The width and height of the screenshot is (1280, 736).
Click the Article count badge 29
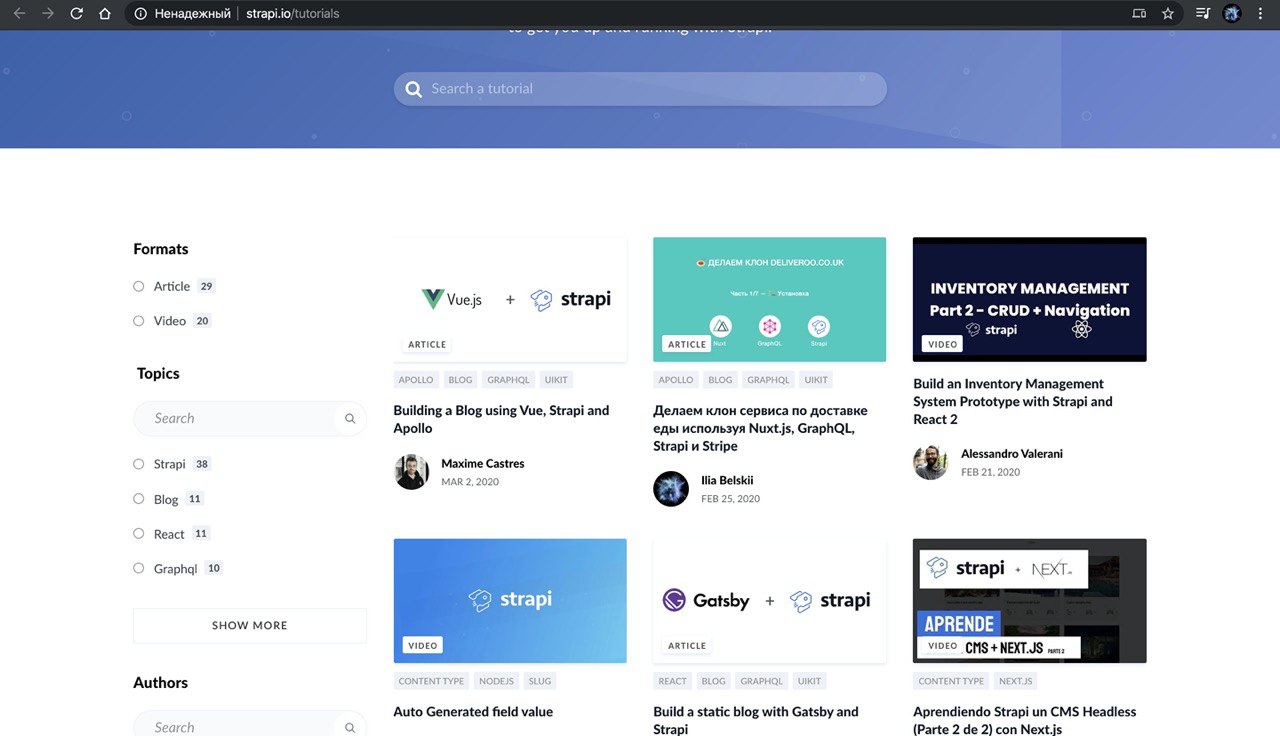pyautogui.click(x=206, y=286)
